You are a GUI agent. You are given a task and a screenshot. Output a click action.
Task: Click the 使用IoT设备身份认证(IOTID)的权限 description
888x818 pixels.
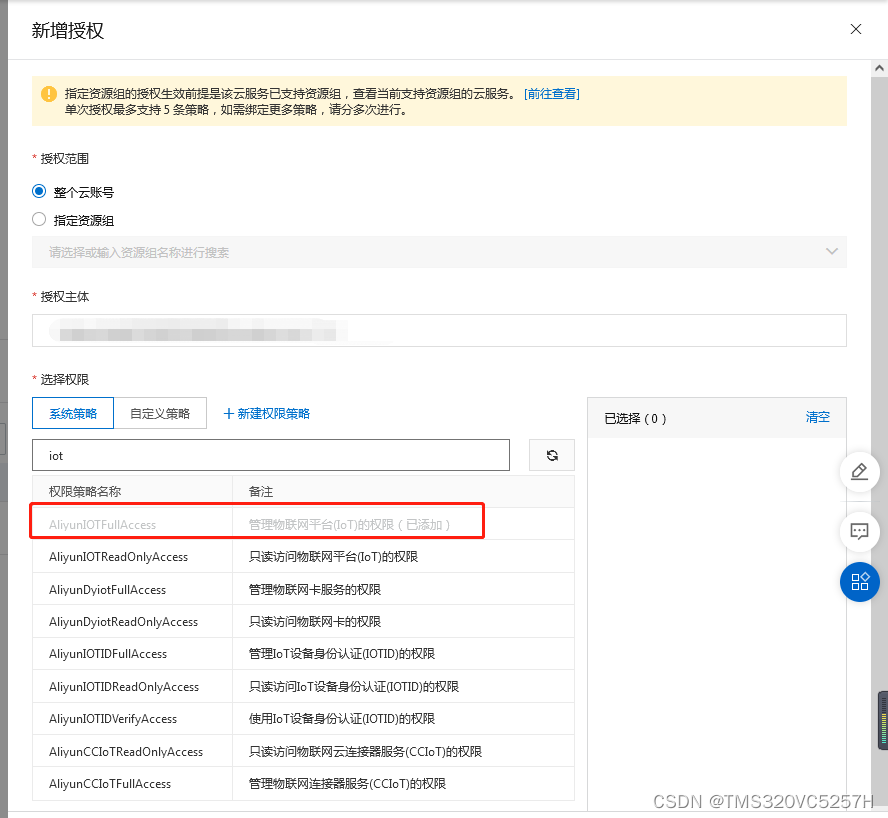coord(341,719)
